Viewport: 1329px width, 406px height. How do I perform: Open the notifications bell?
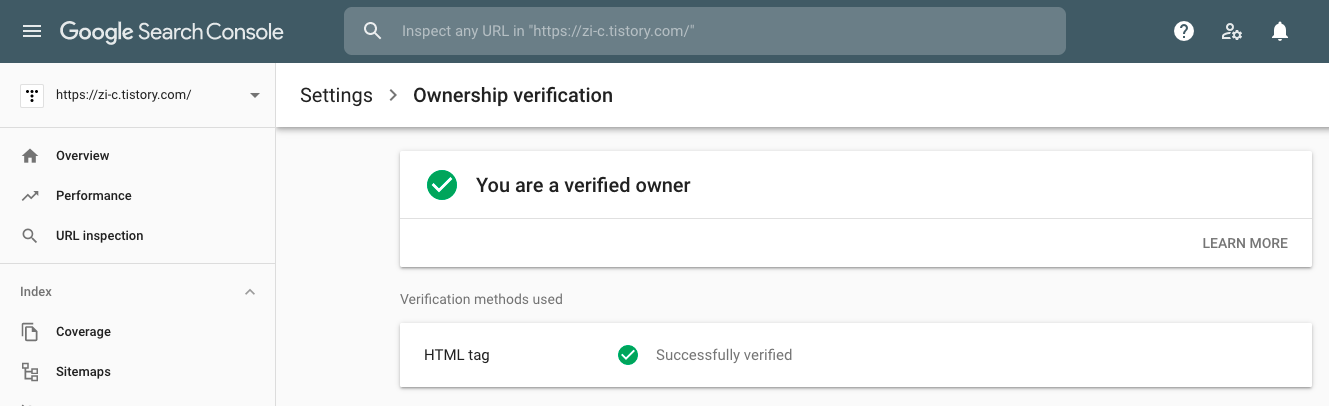click(1280, 31)
